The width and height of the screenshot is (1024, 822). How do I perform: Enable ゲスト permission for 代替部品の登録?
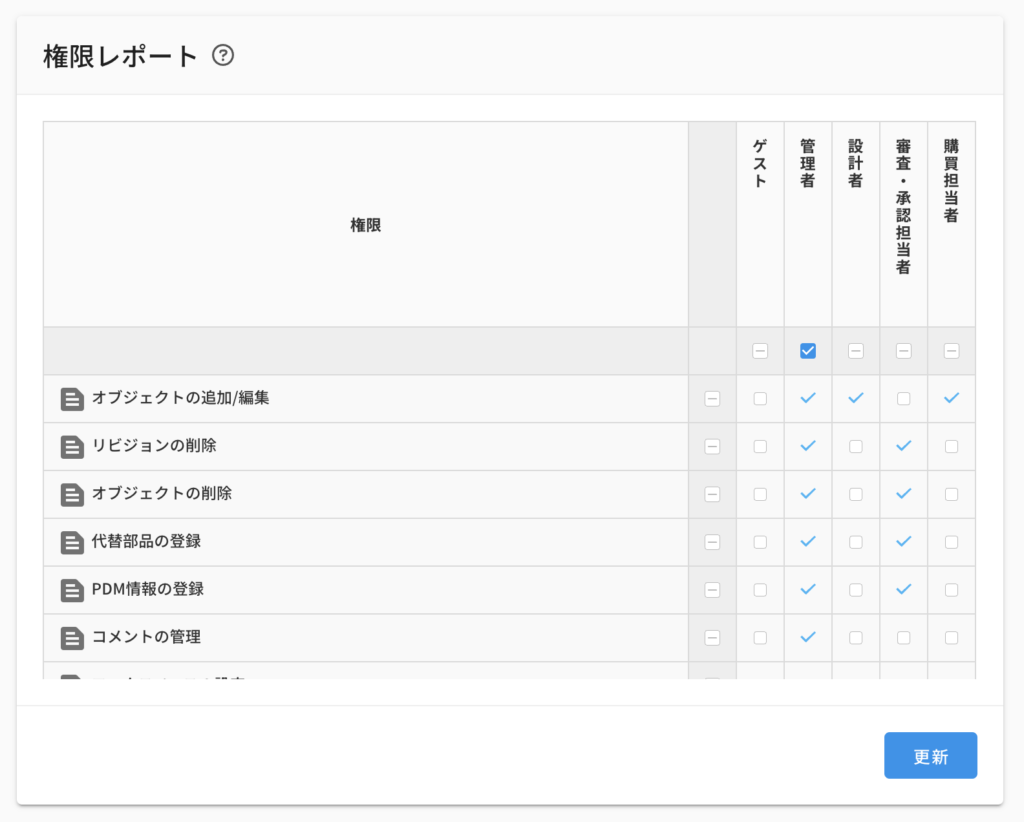coord(759,542)
